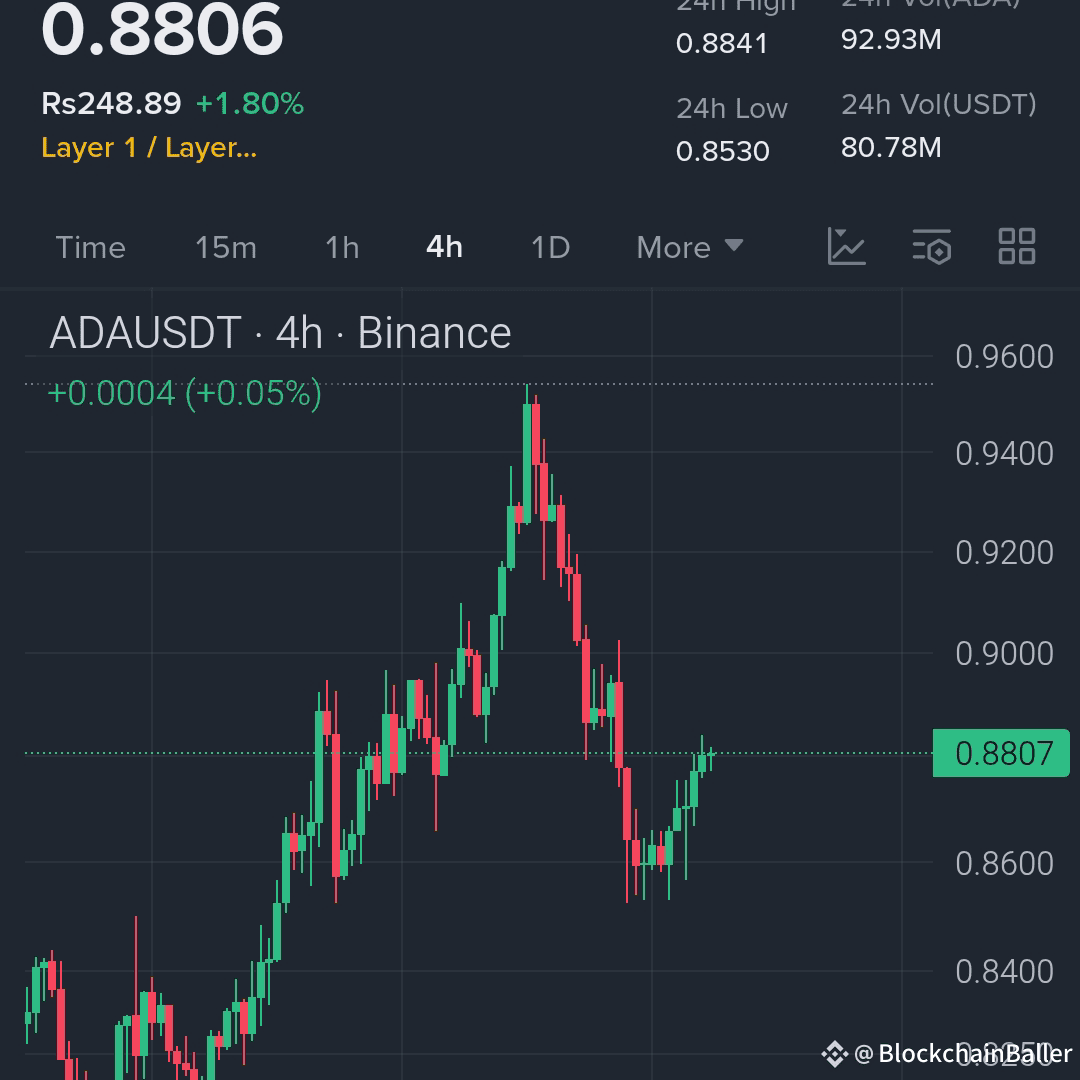This screenshot has height=1080, width=1080.
Task: Click the ADAUSDT · 4h · Binance chart title
Action: 280,333
